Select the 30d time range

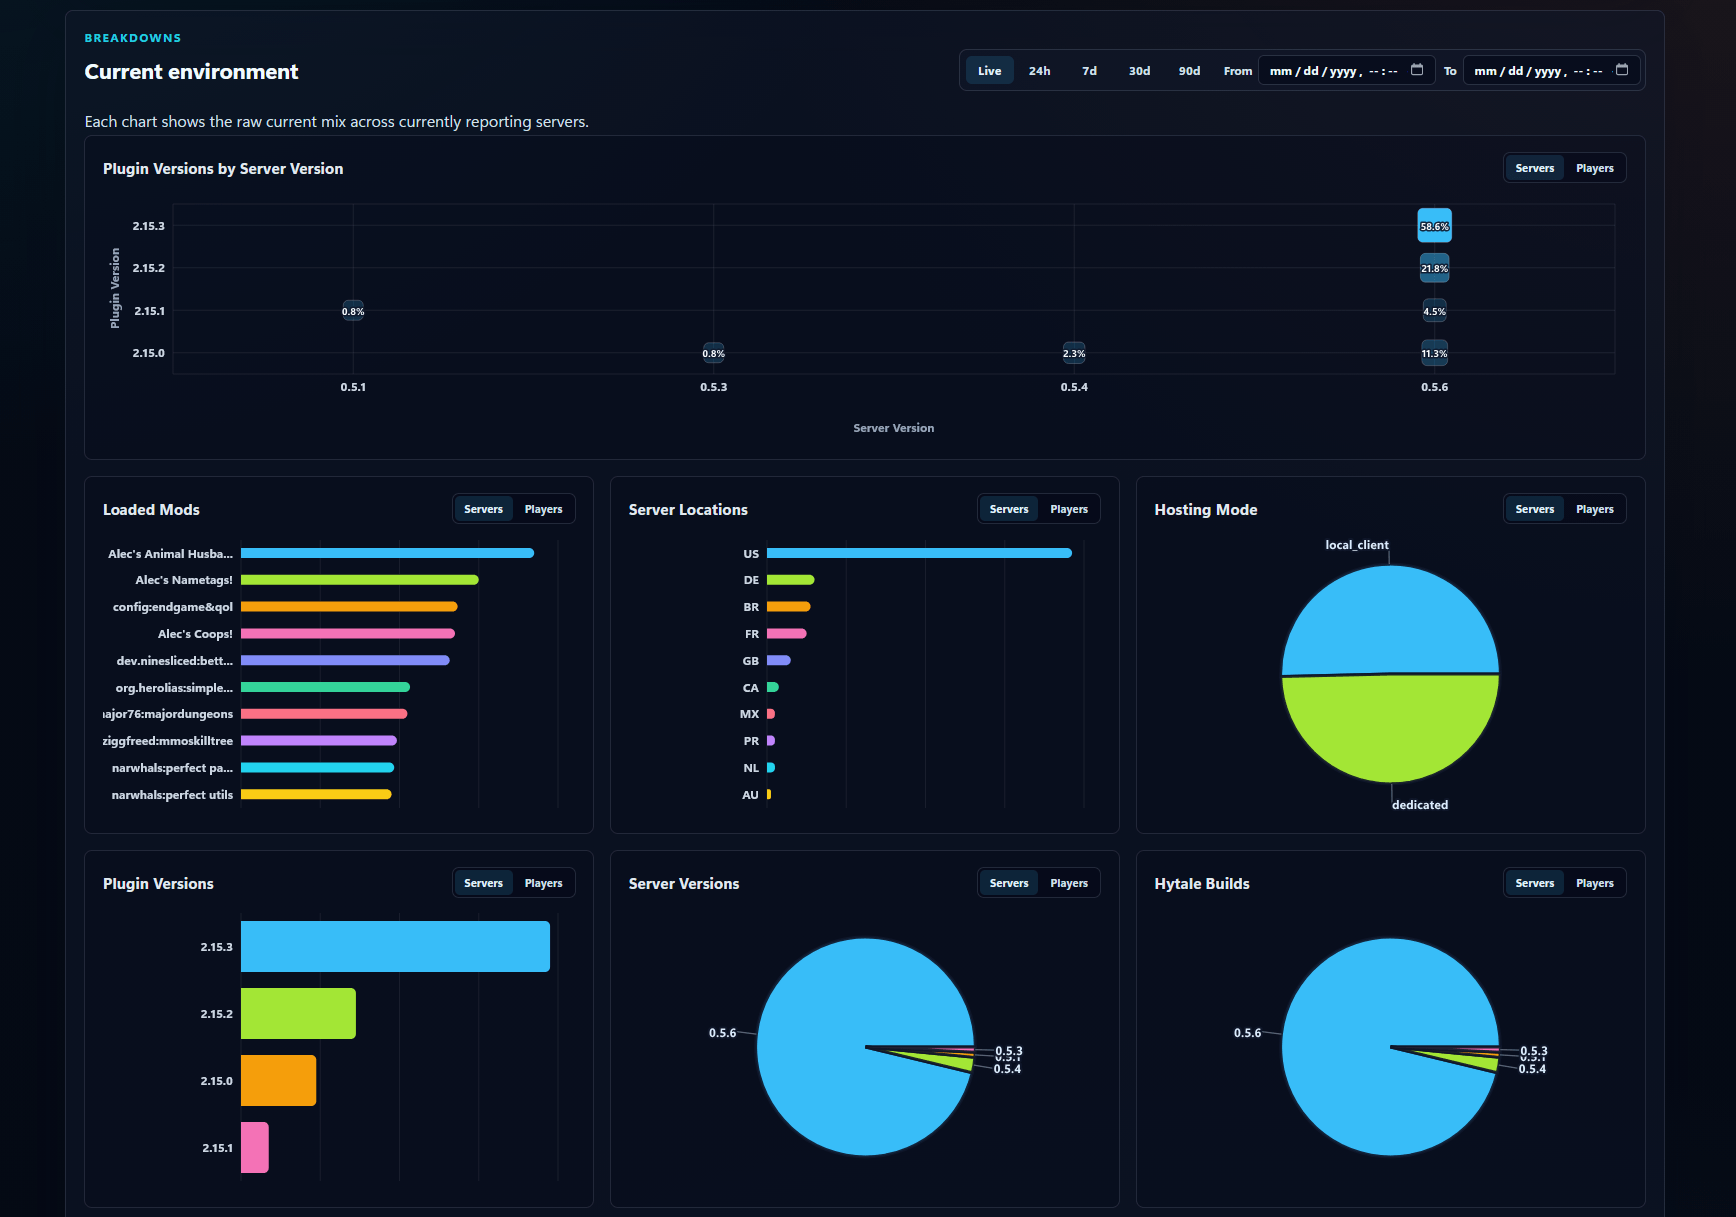(x=1139, y=71)
